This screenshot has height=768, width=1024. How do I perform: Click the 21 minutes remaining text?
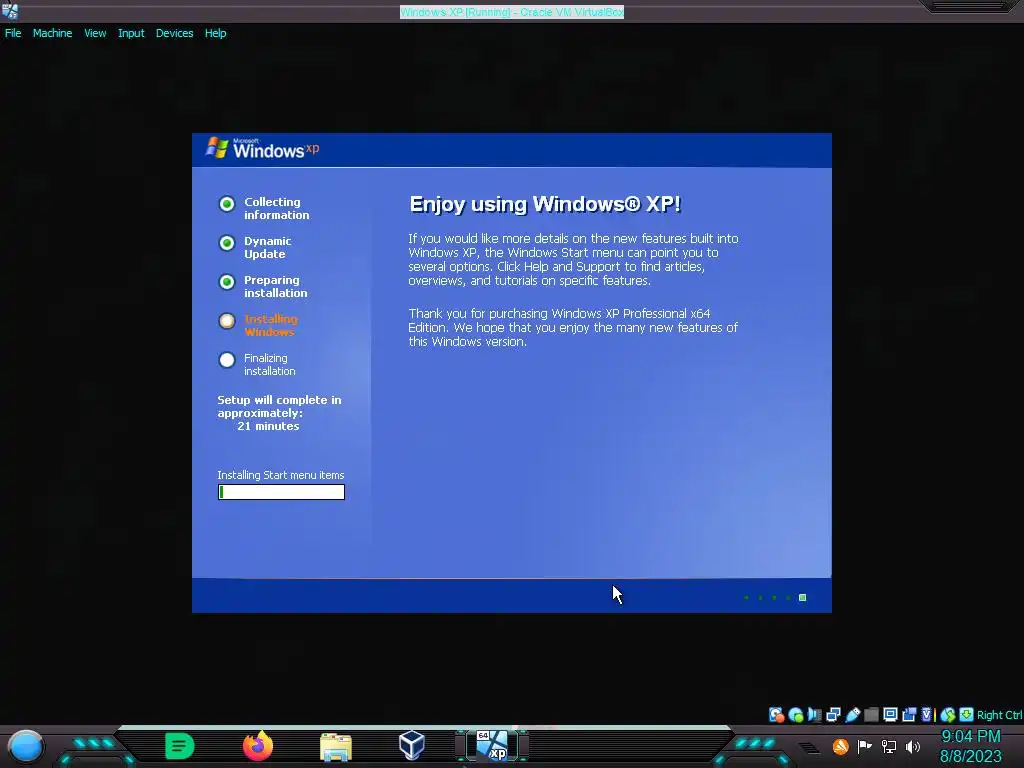[268, 426]
